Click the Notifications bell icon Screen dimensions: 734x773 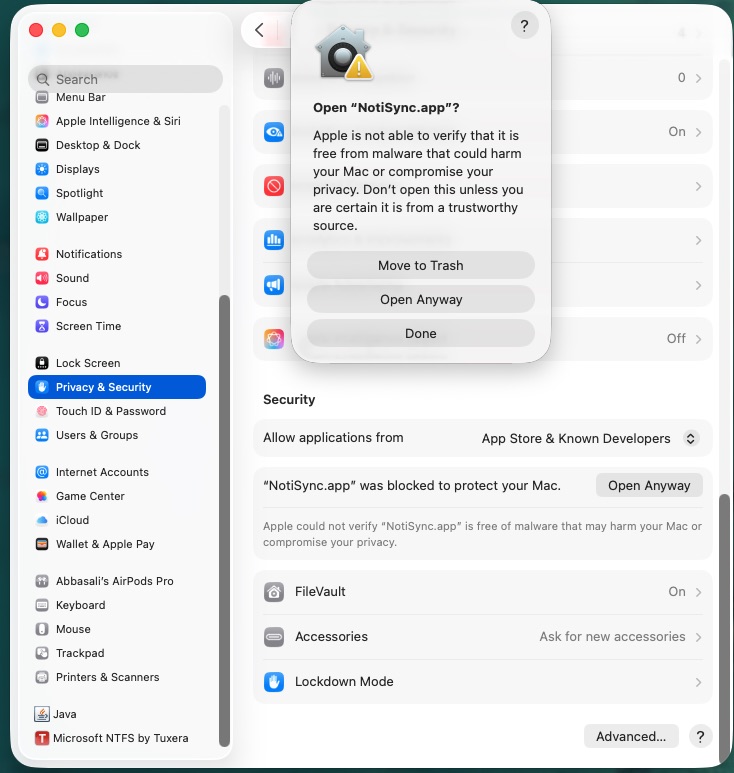(42, 254)
